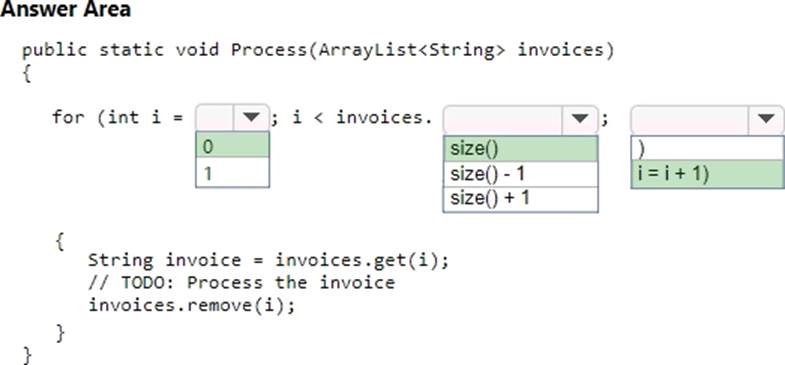Expand the invoices size condition dropdown arrow

point(580,119)
